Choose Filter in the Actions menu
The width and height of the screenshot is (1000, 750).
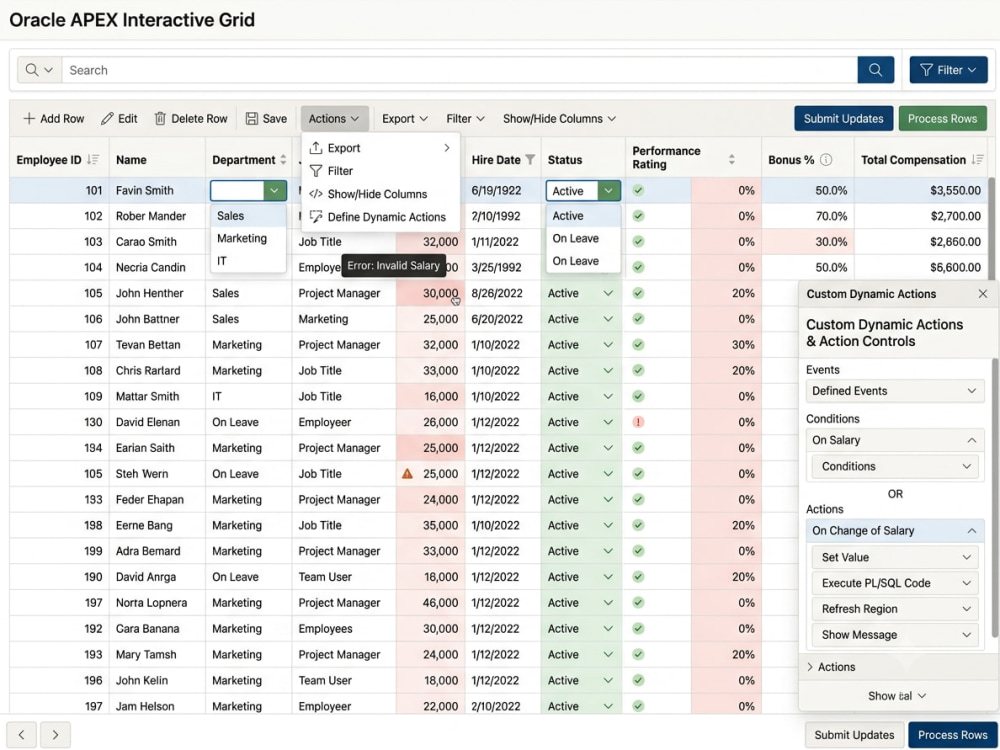[x=380, y=171]
